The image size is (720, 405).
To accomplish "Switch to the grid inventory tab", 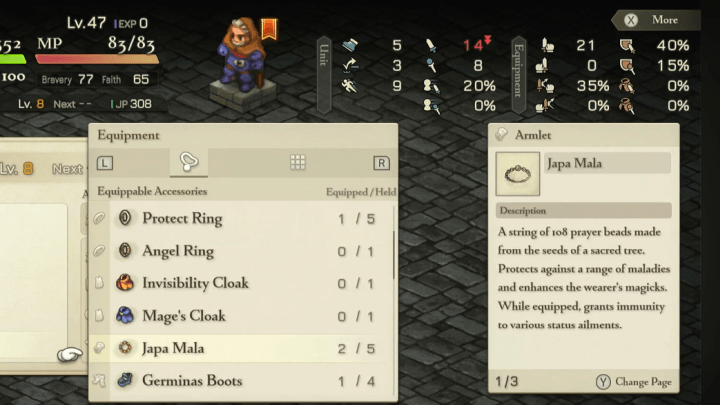I will click(x=298, y=162).
